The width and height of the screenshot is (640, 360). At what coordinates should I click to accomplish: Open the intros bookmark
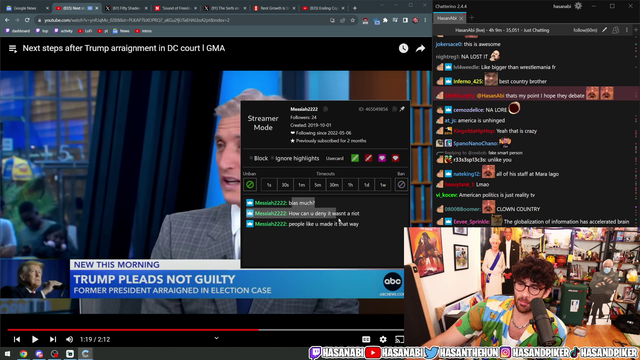coord(143,31)
